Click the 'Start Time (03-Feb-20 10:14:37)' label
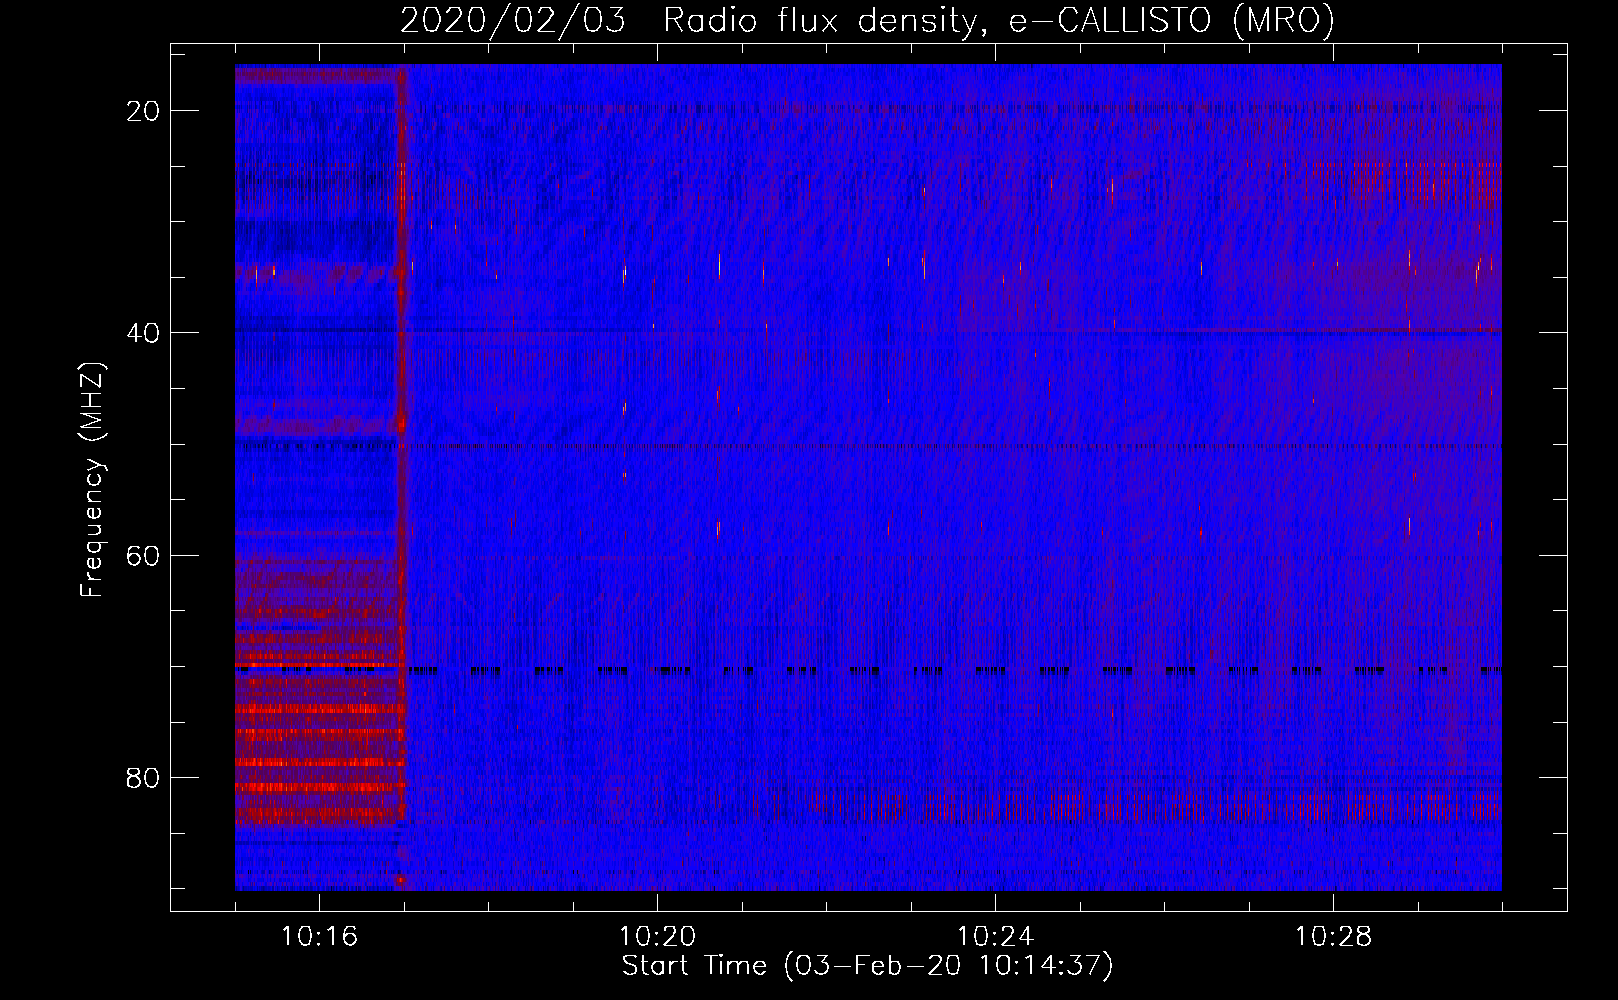Image resolution: width=1618 pixels, height=1000 pixels. [x=867, y=966]
